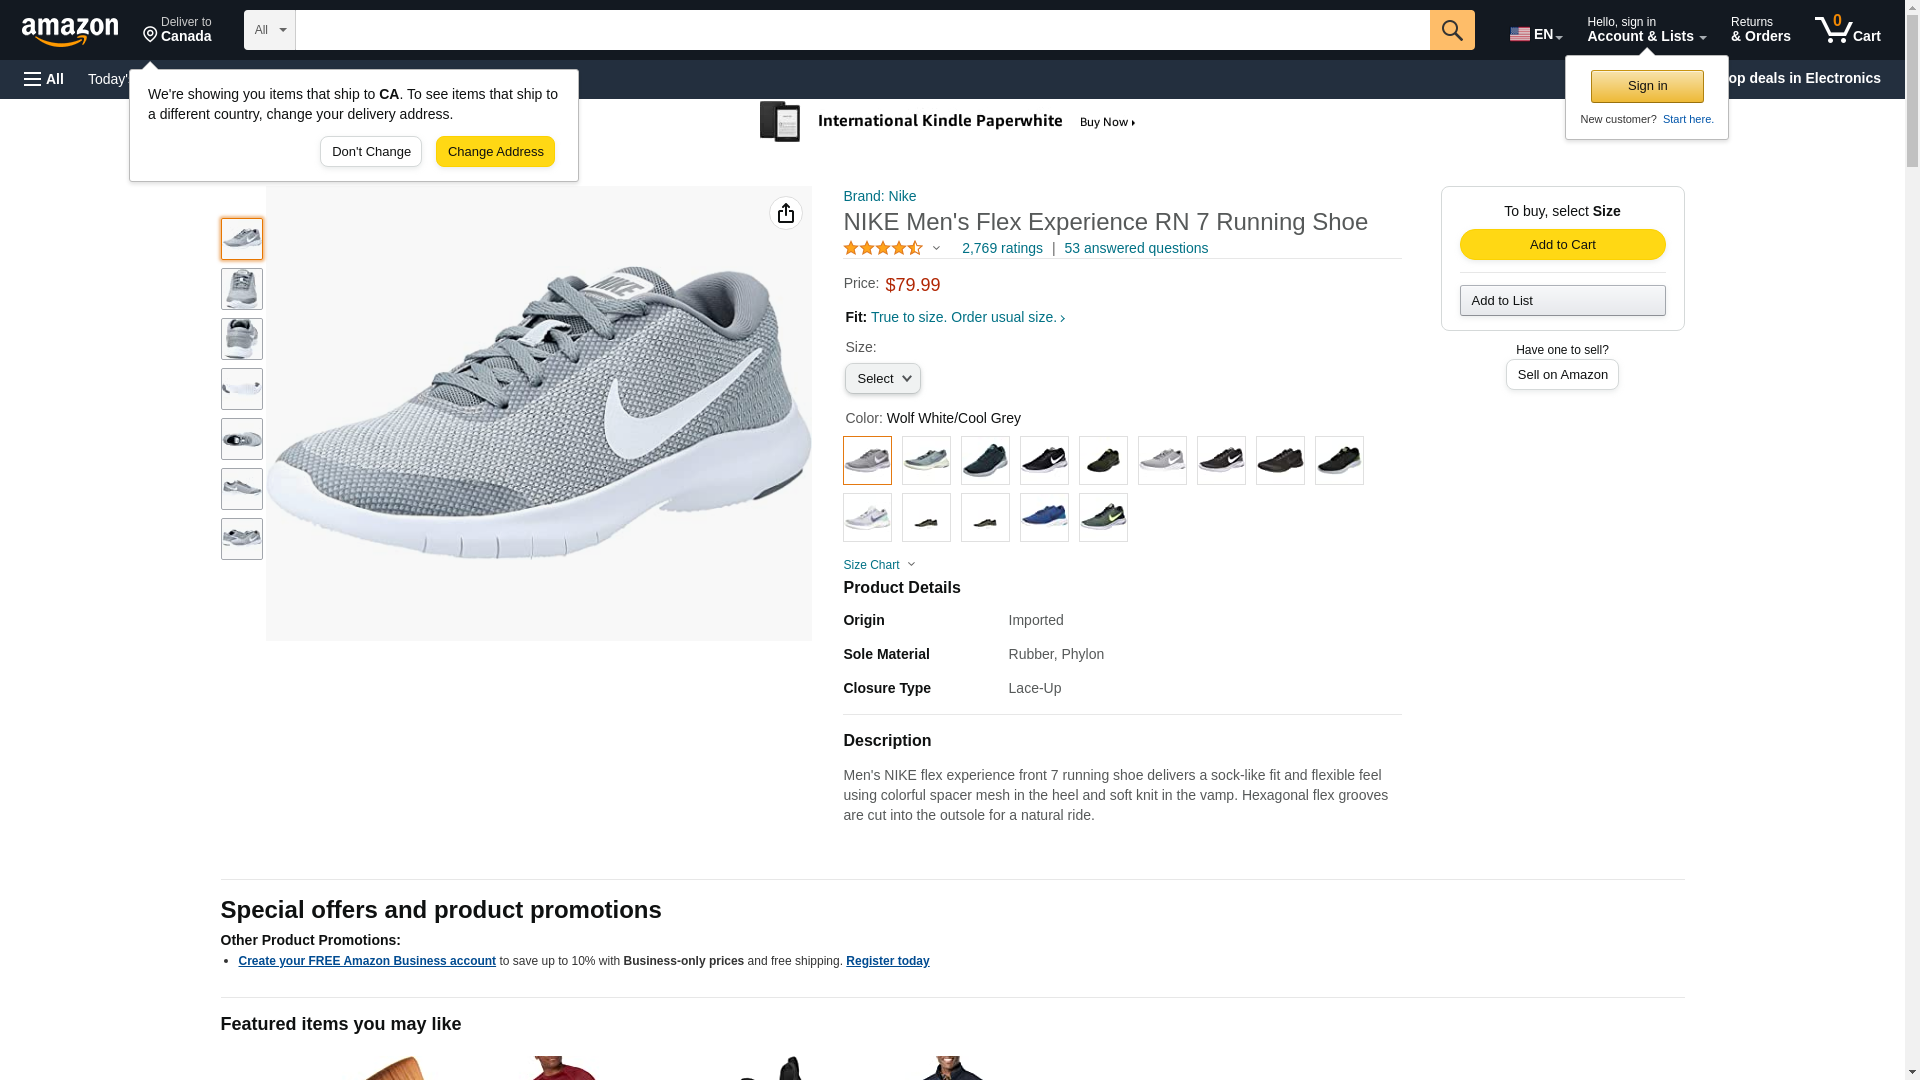Click the International Kindle Paperwhite banner

[948, 122]
